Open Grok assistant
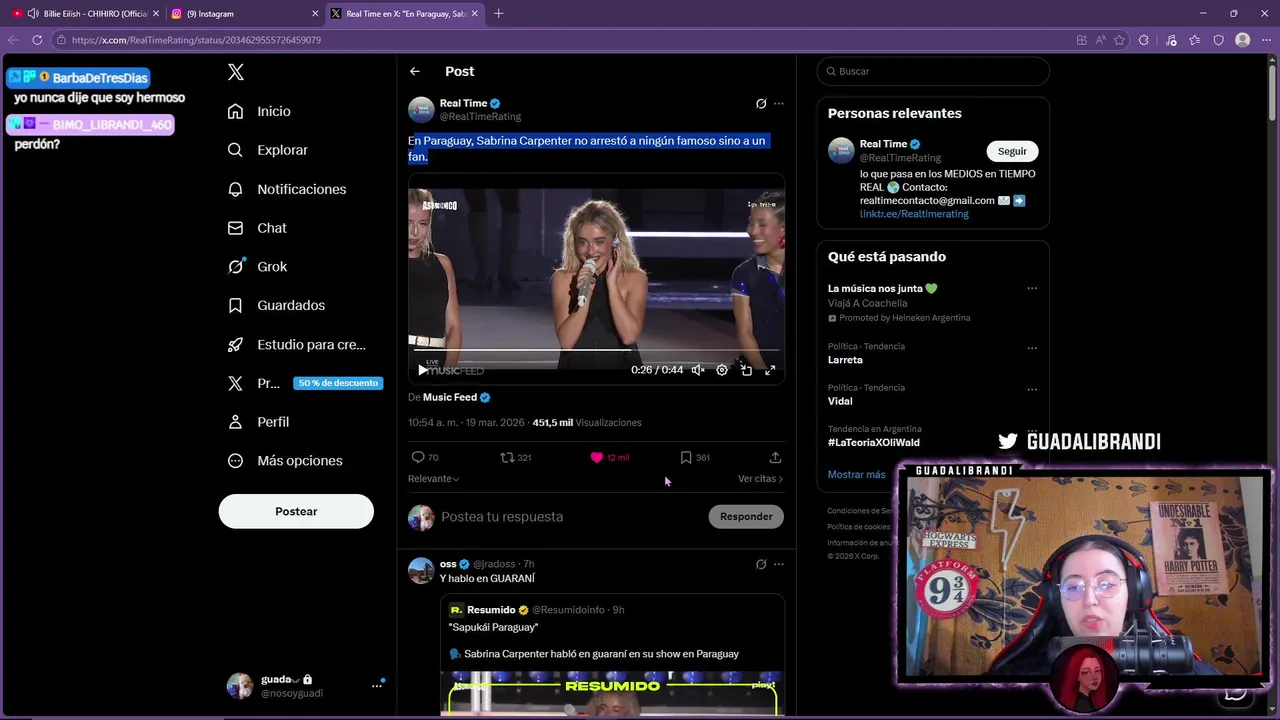Image resolution: width=1280 pixels, height=720 pixels. 258,266
